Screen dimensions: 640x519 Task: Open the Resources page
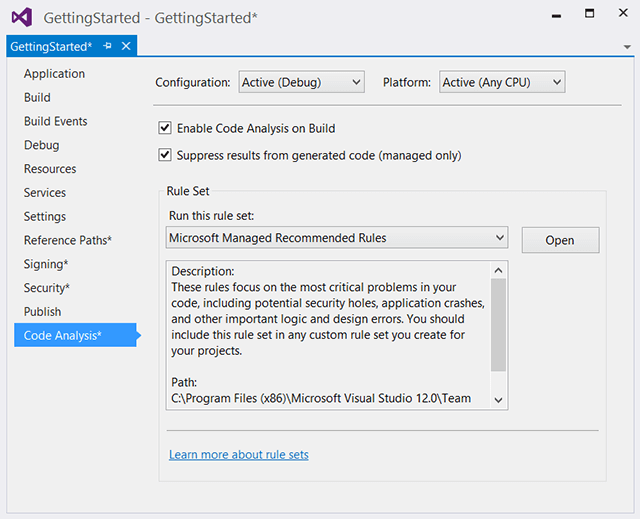click(50, 169)
